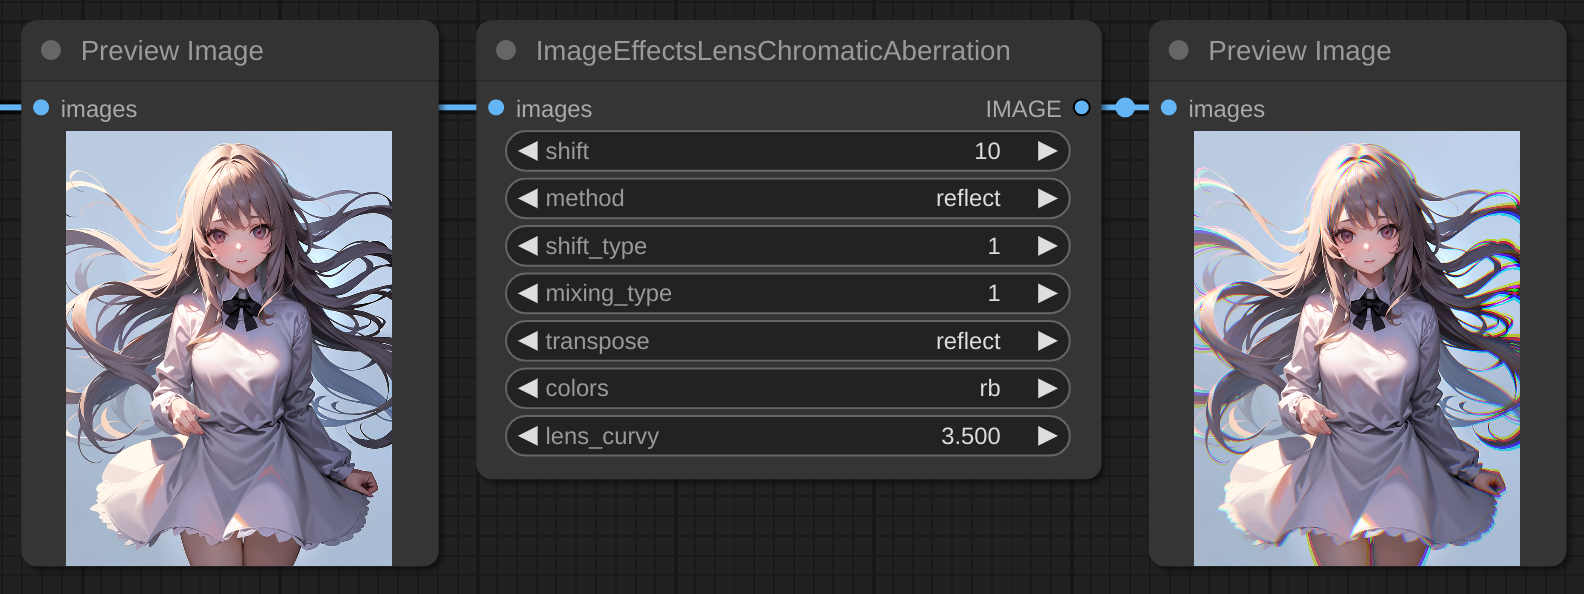Click the images input socket on left preview

(41, 108)
